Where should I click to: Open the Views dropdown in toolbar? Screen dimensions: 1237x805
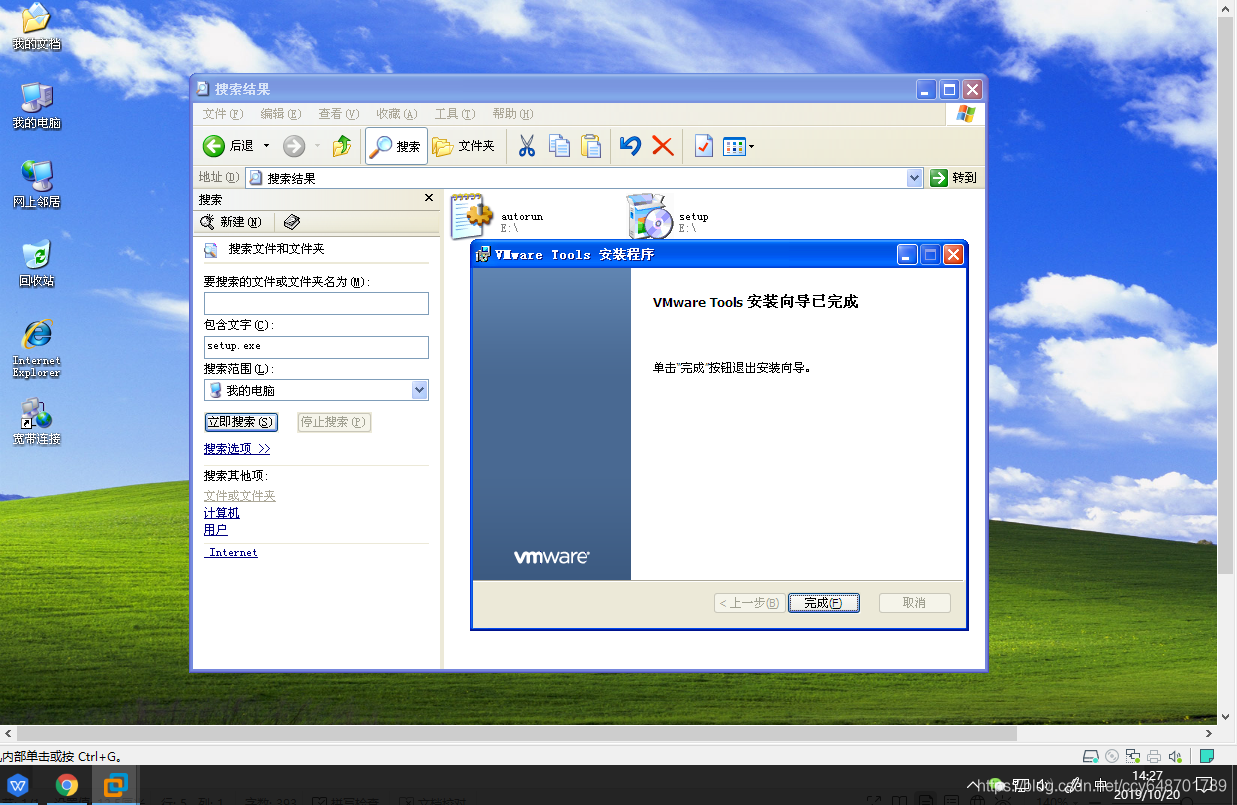tap(738, 146)
